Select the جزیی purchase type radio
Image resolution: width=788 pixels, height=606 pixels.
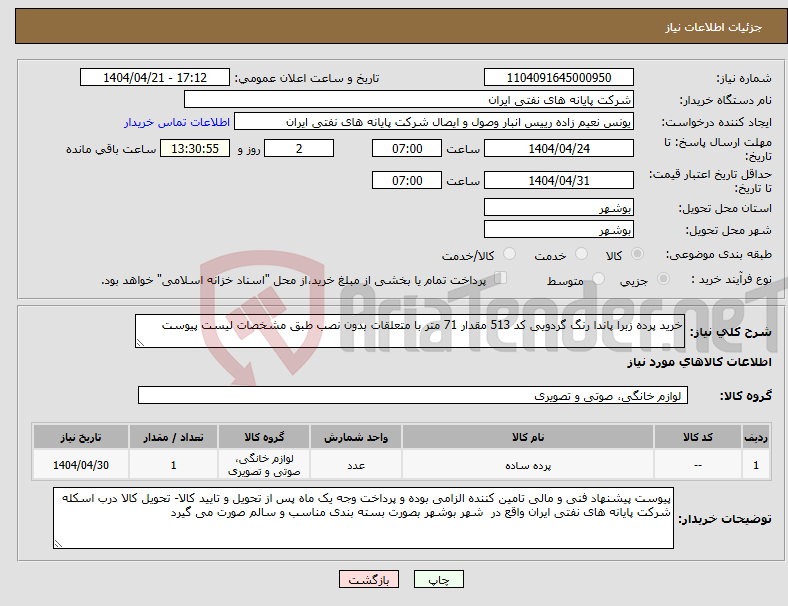tap(663, 278)
